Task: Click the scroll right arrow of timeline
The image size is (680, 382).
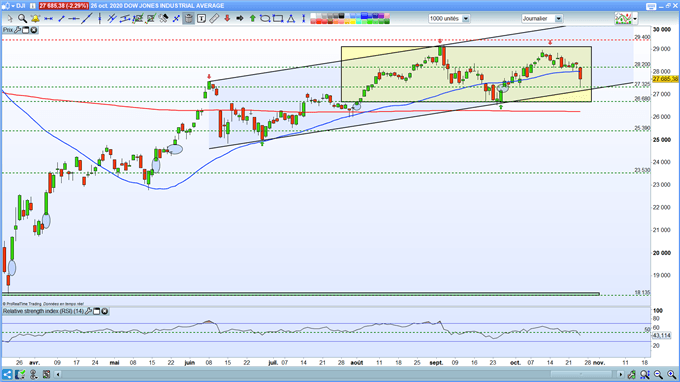Action: point(621,375)
